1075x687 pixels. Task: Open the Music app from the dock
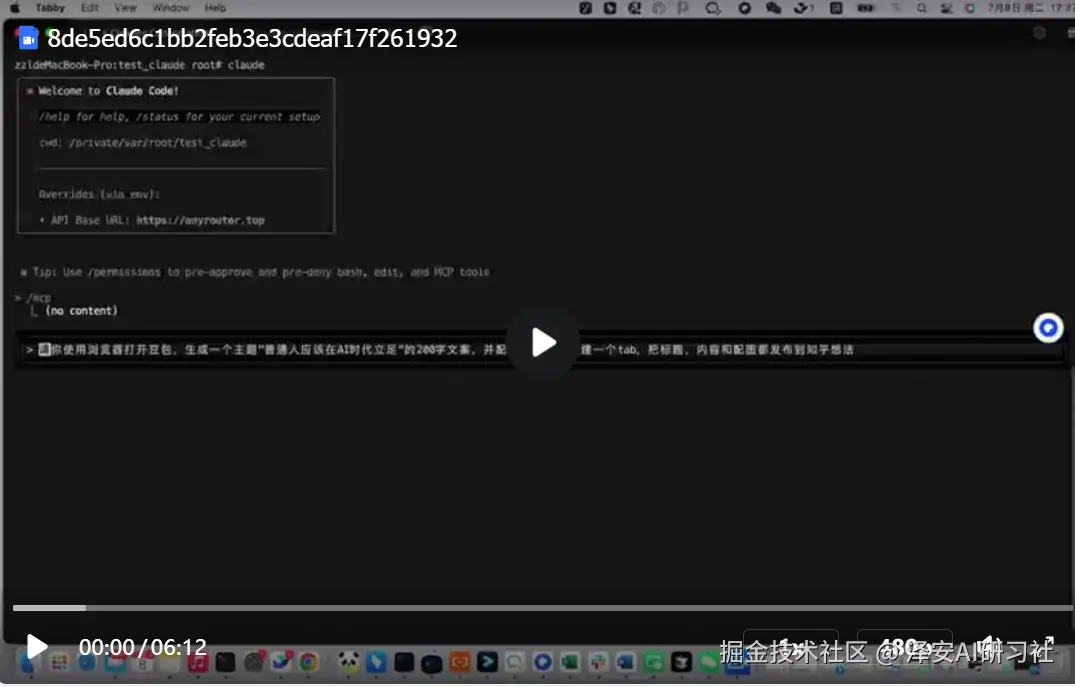point(197,662)
